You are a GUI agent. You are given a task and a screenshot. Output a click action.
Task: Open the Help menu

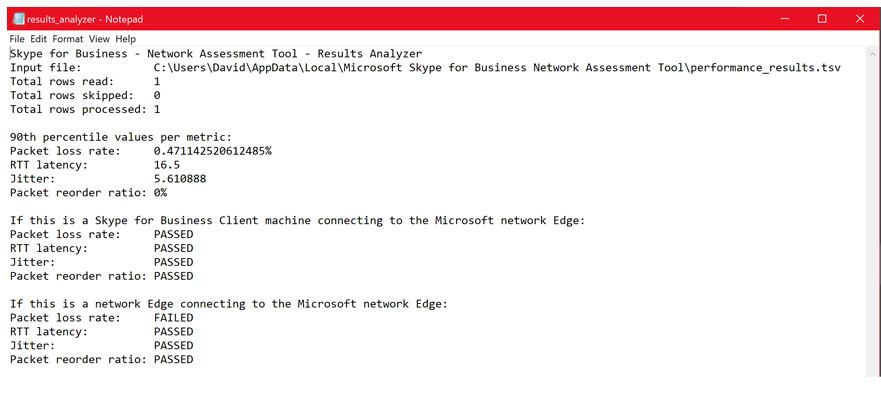tap(126, 39)
